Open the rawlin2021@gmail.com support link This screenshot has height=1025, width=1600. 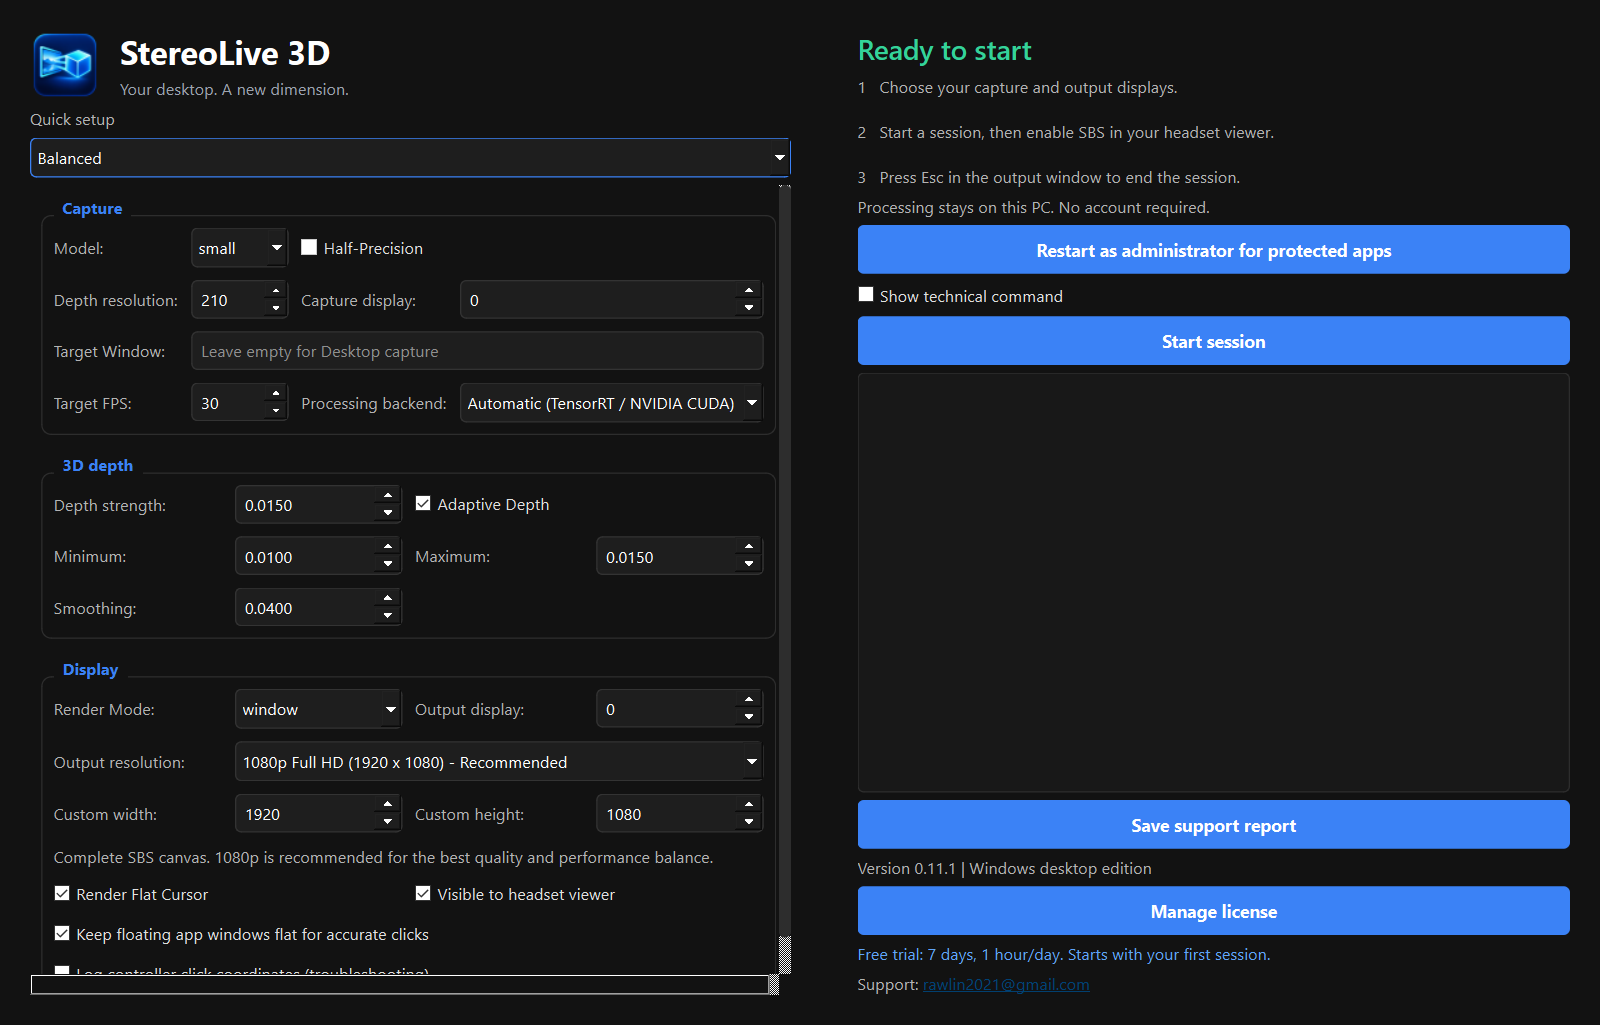point(1006,984)
